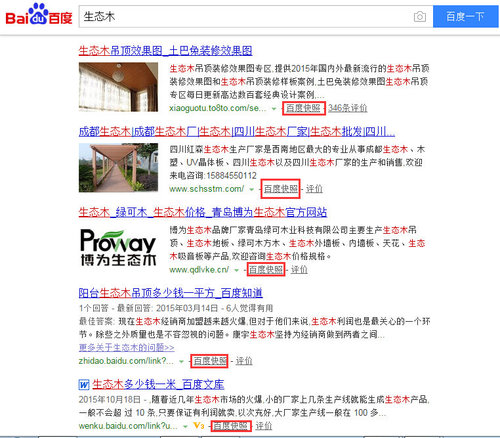
Task: Open 更多关于生态木的问题>> link
Action: coord(126,347)
